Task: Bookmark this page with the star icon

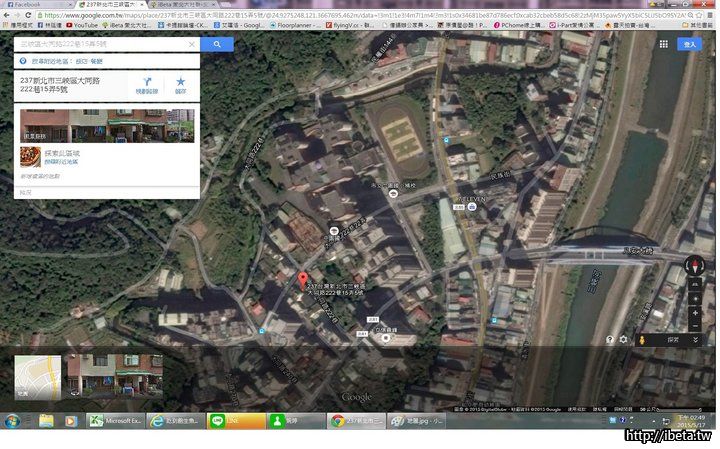Action: 699,15
